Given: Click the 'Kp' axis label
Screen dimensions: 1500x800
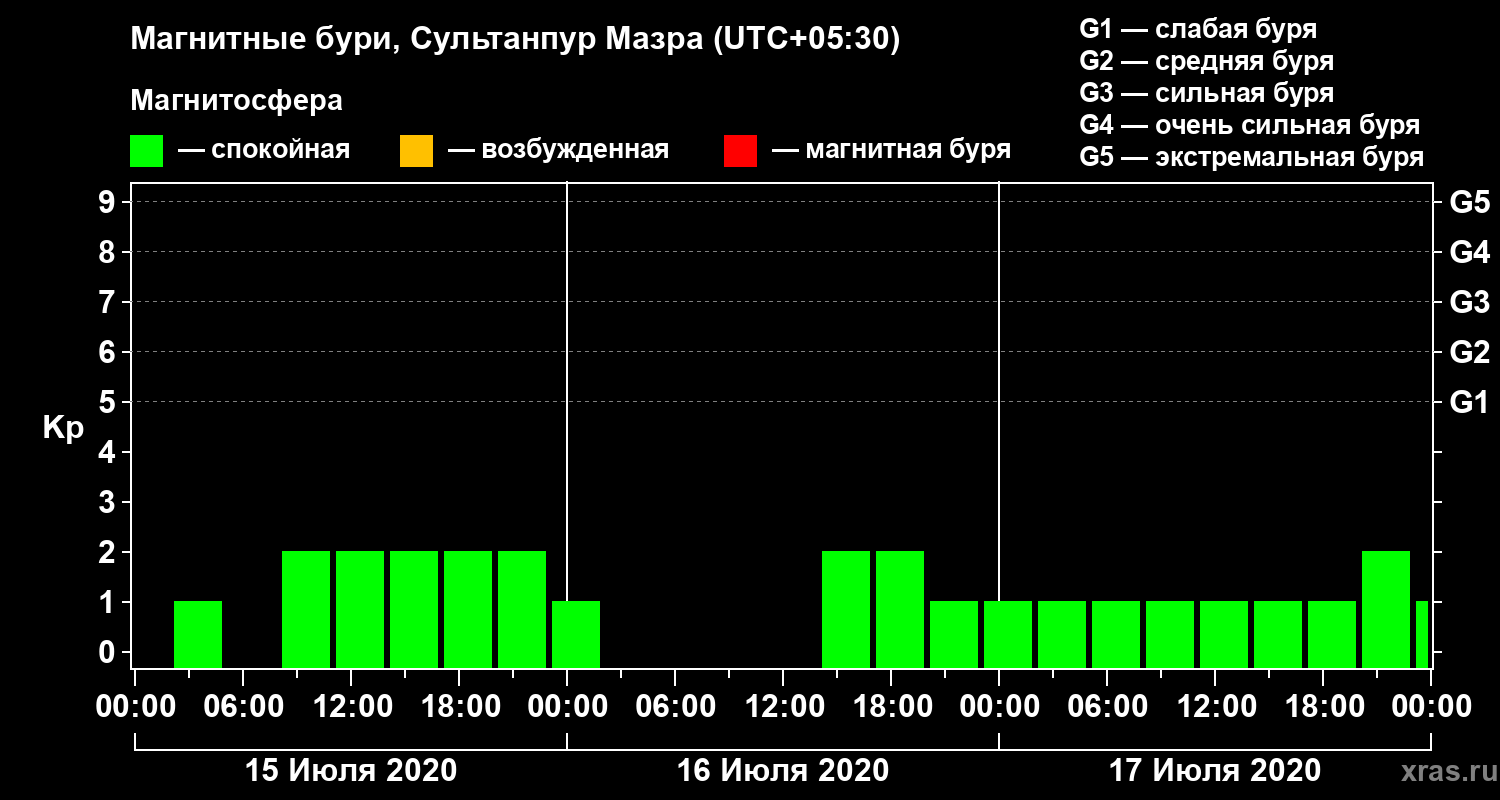Looking at the screenshot, I should pyautogui.click(x=63, y=429).
